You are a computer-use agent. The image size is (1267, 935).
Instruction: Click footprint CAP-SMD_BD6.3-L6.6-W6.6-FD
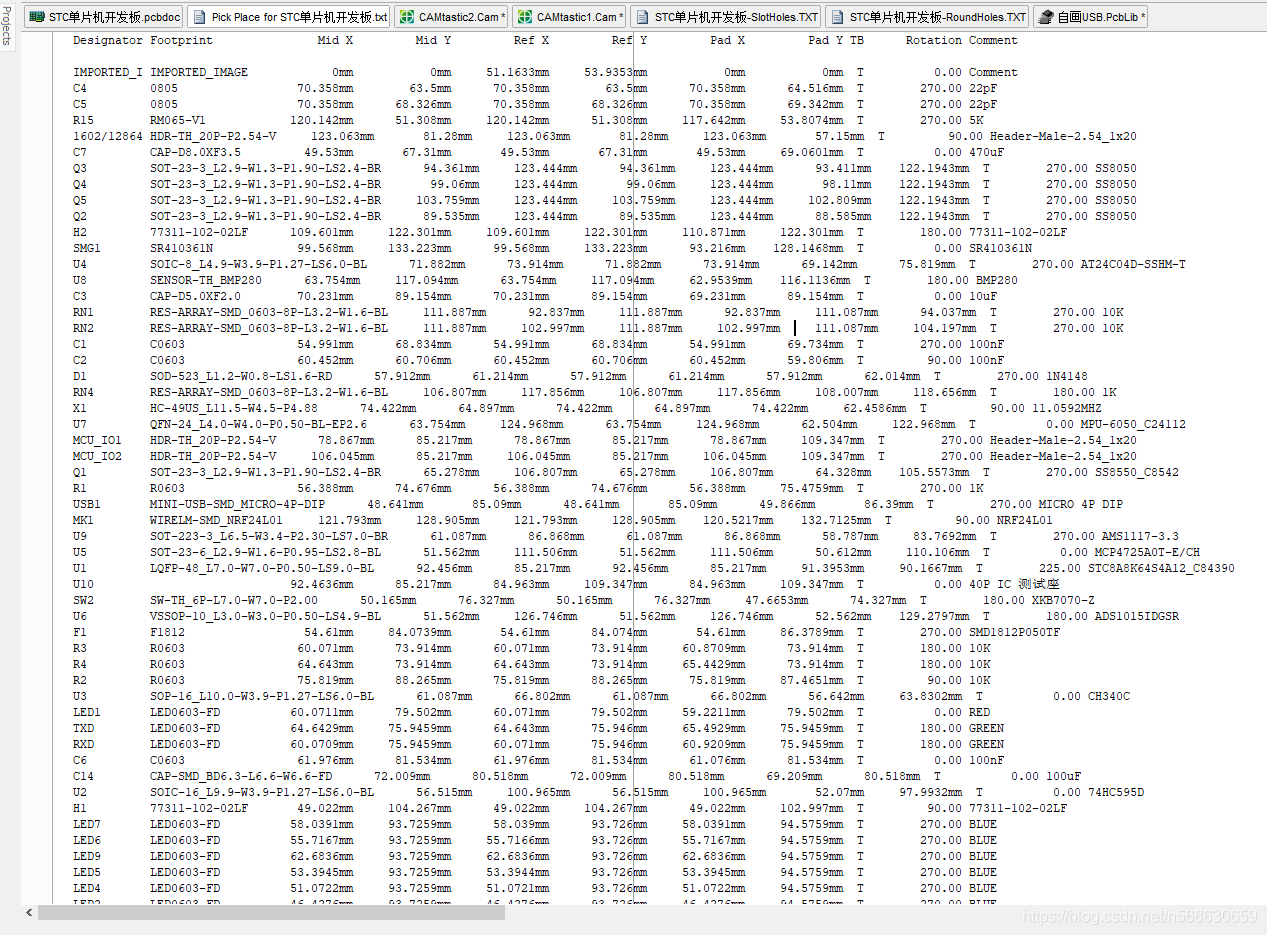point(241,776)
